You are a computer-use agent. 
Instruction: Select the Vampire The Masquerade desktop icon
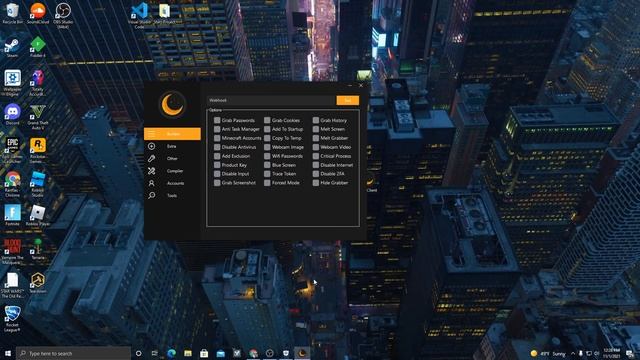pos(12,251)
